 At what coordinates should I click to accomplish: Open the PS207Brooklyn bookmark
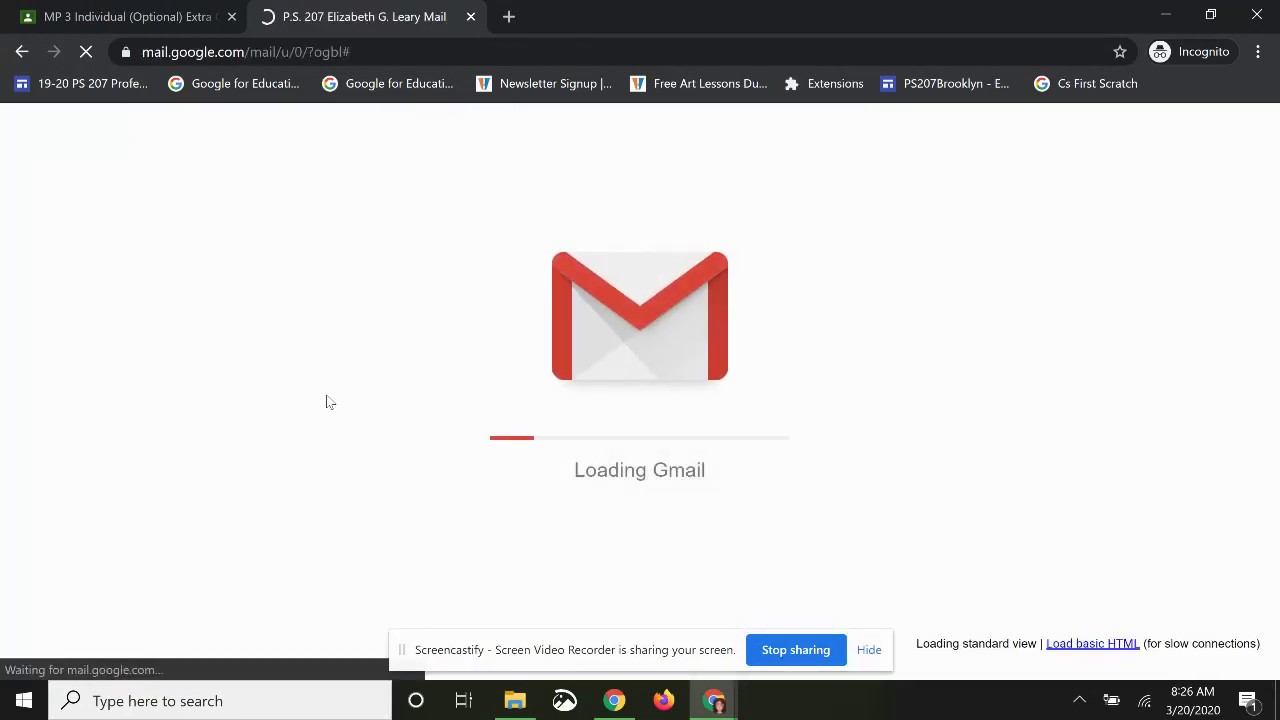click(945, 84)
